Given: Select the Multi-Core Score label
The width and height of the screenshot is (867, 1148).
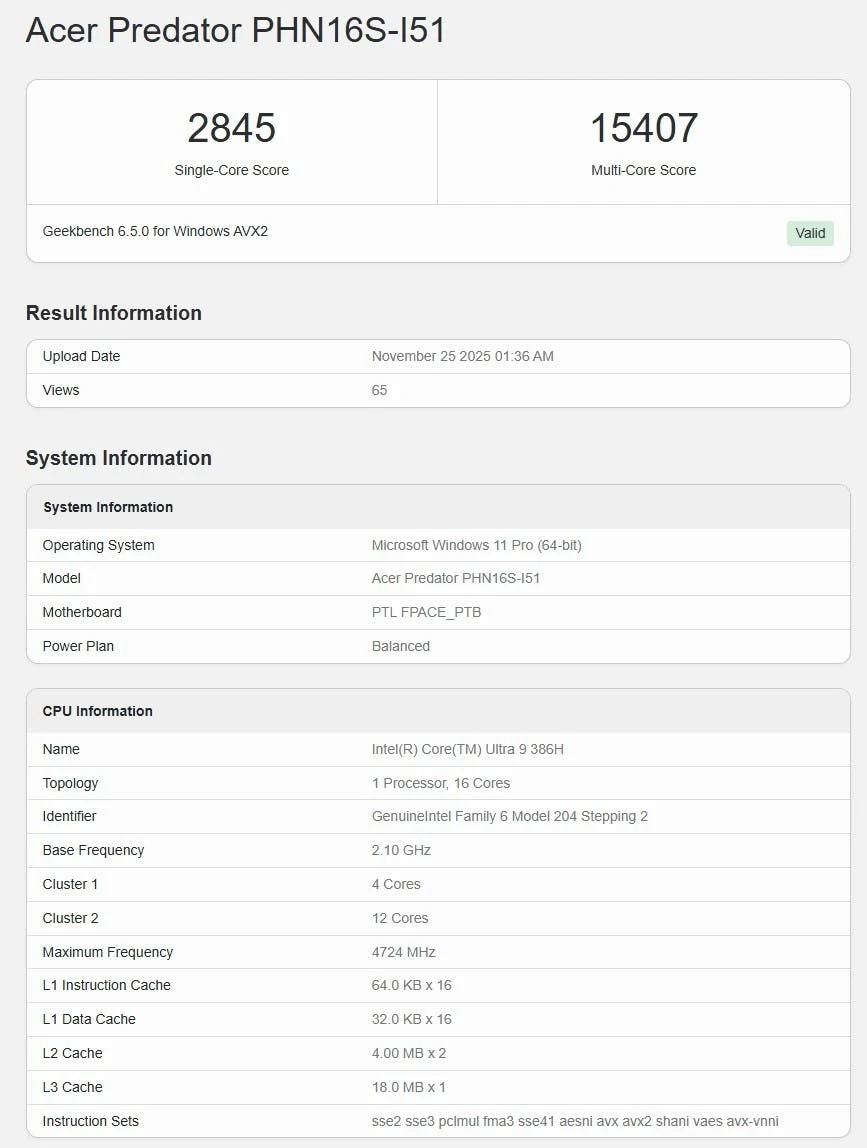Looking at the screenshot, I should point(643,170).
